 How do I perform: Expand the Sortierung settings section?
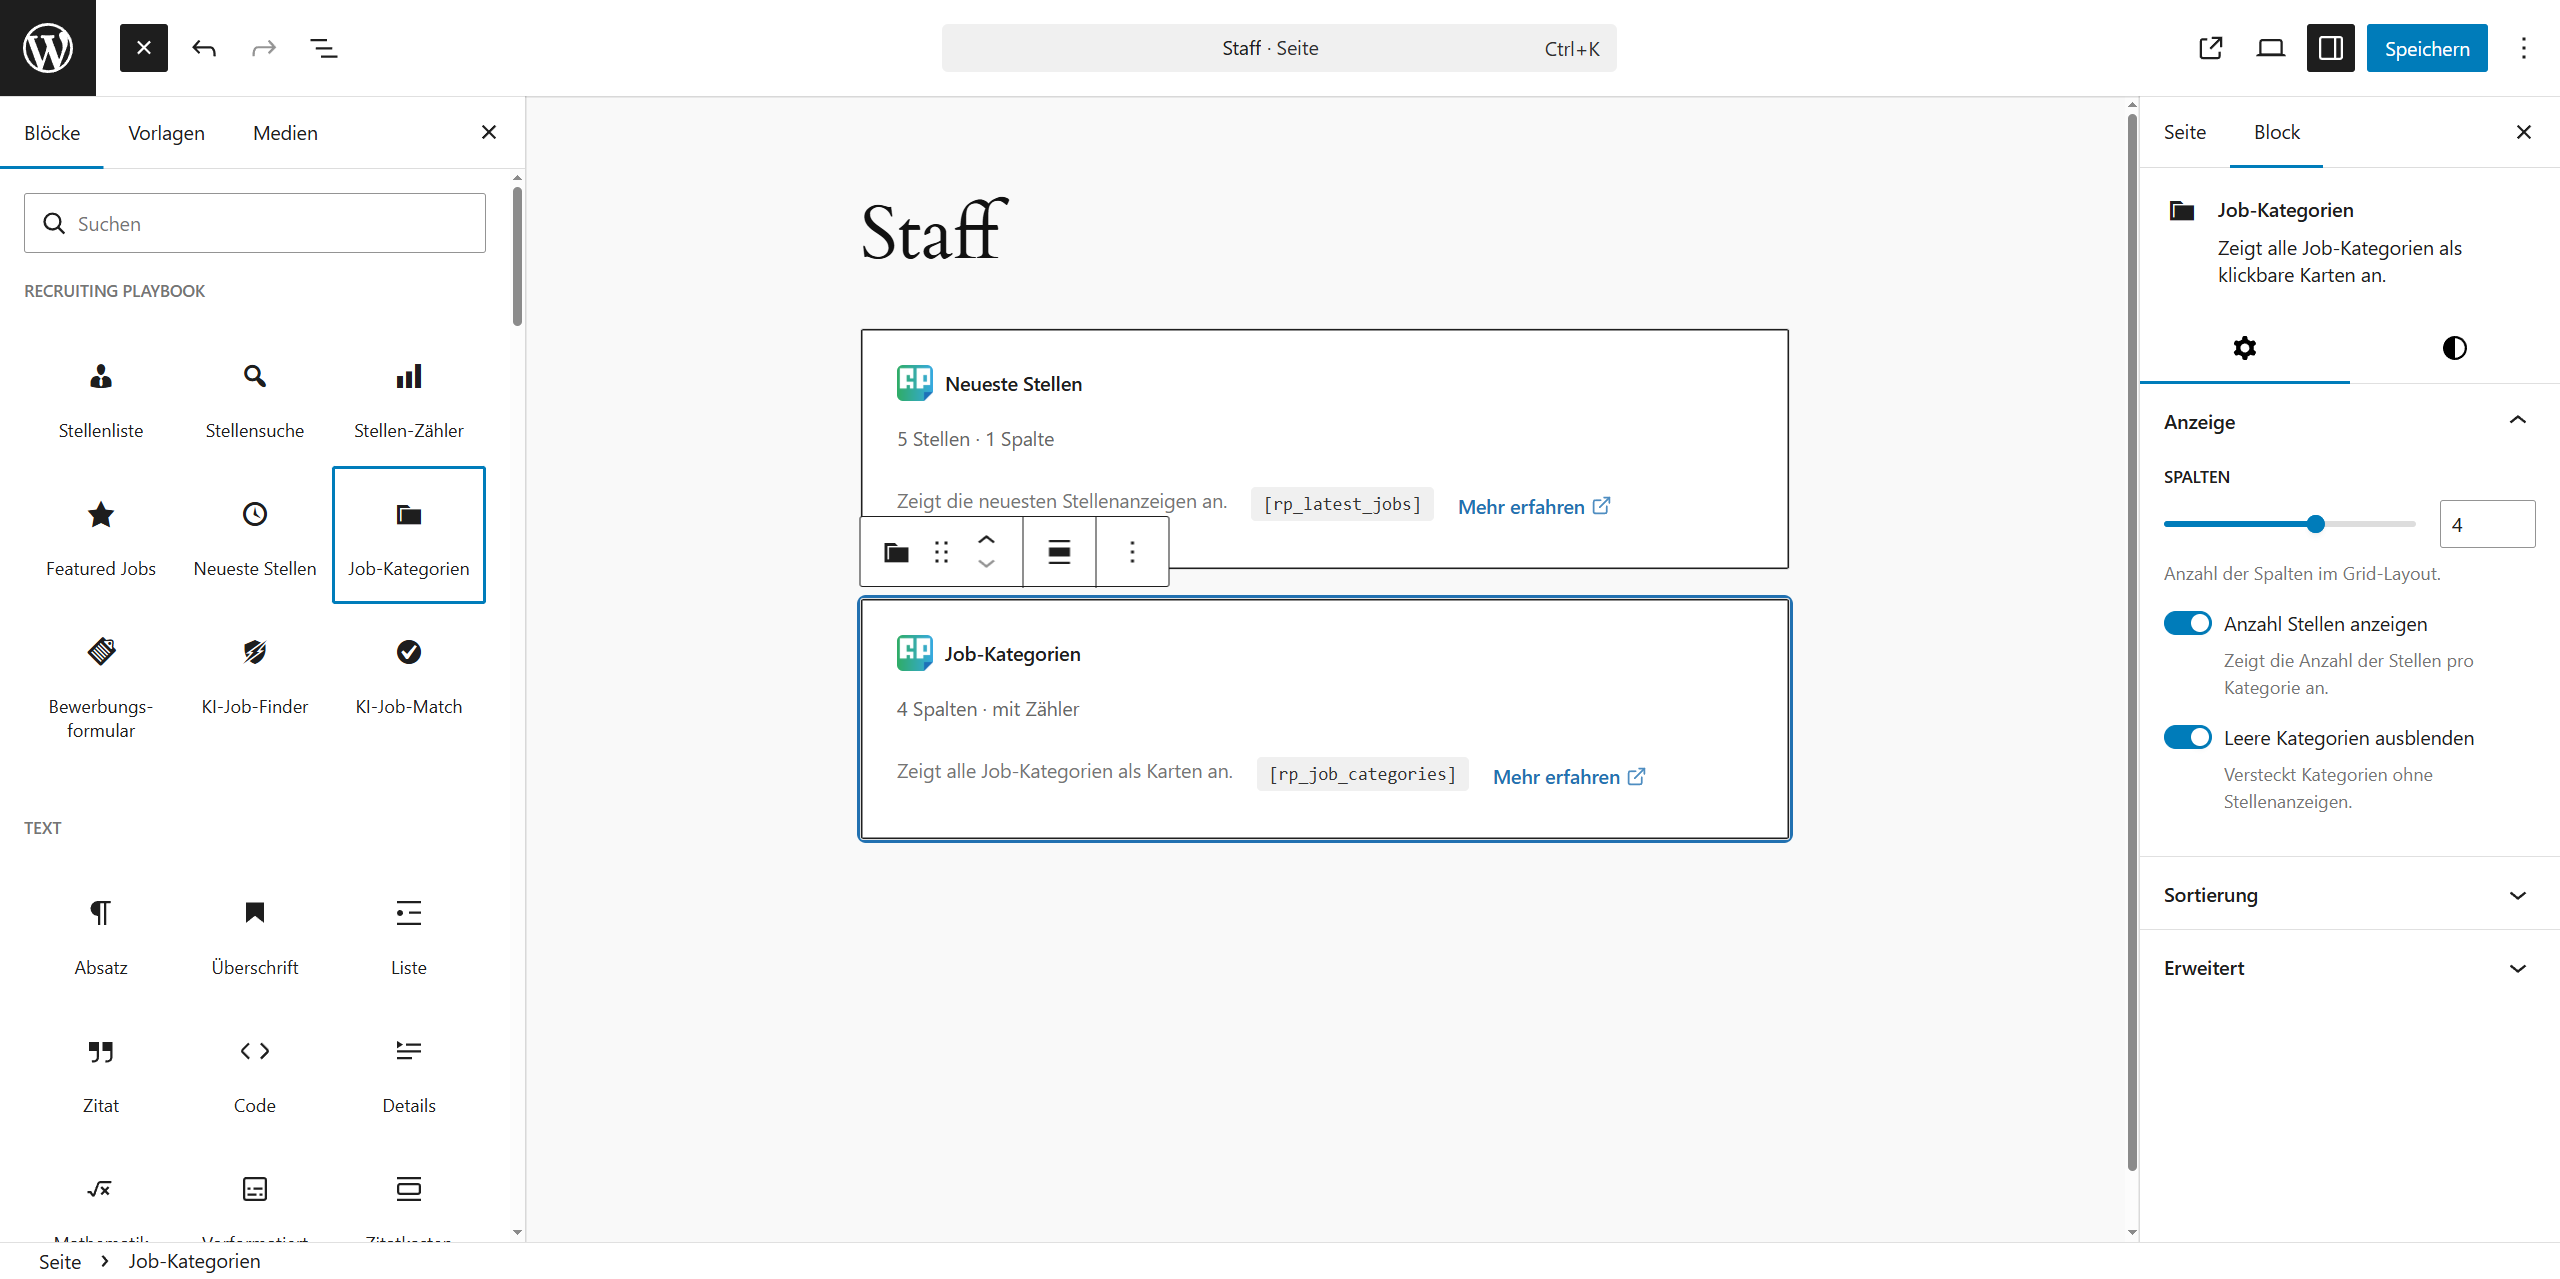click(x=2518, y=895)
